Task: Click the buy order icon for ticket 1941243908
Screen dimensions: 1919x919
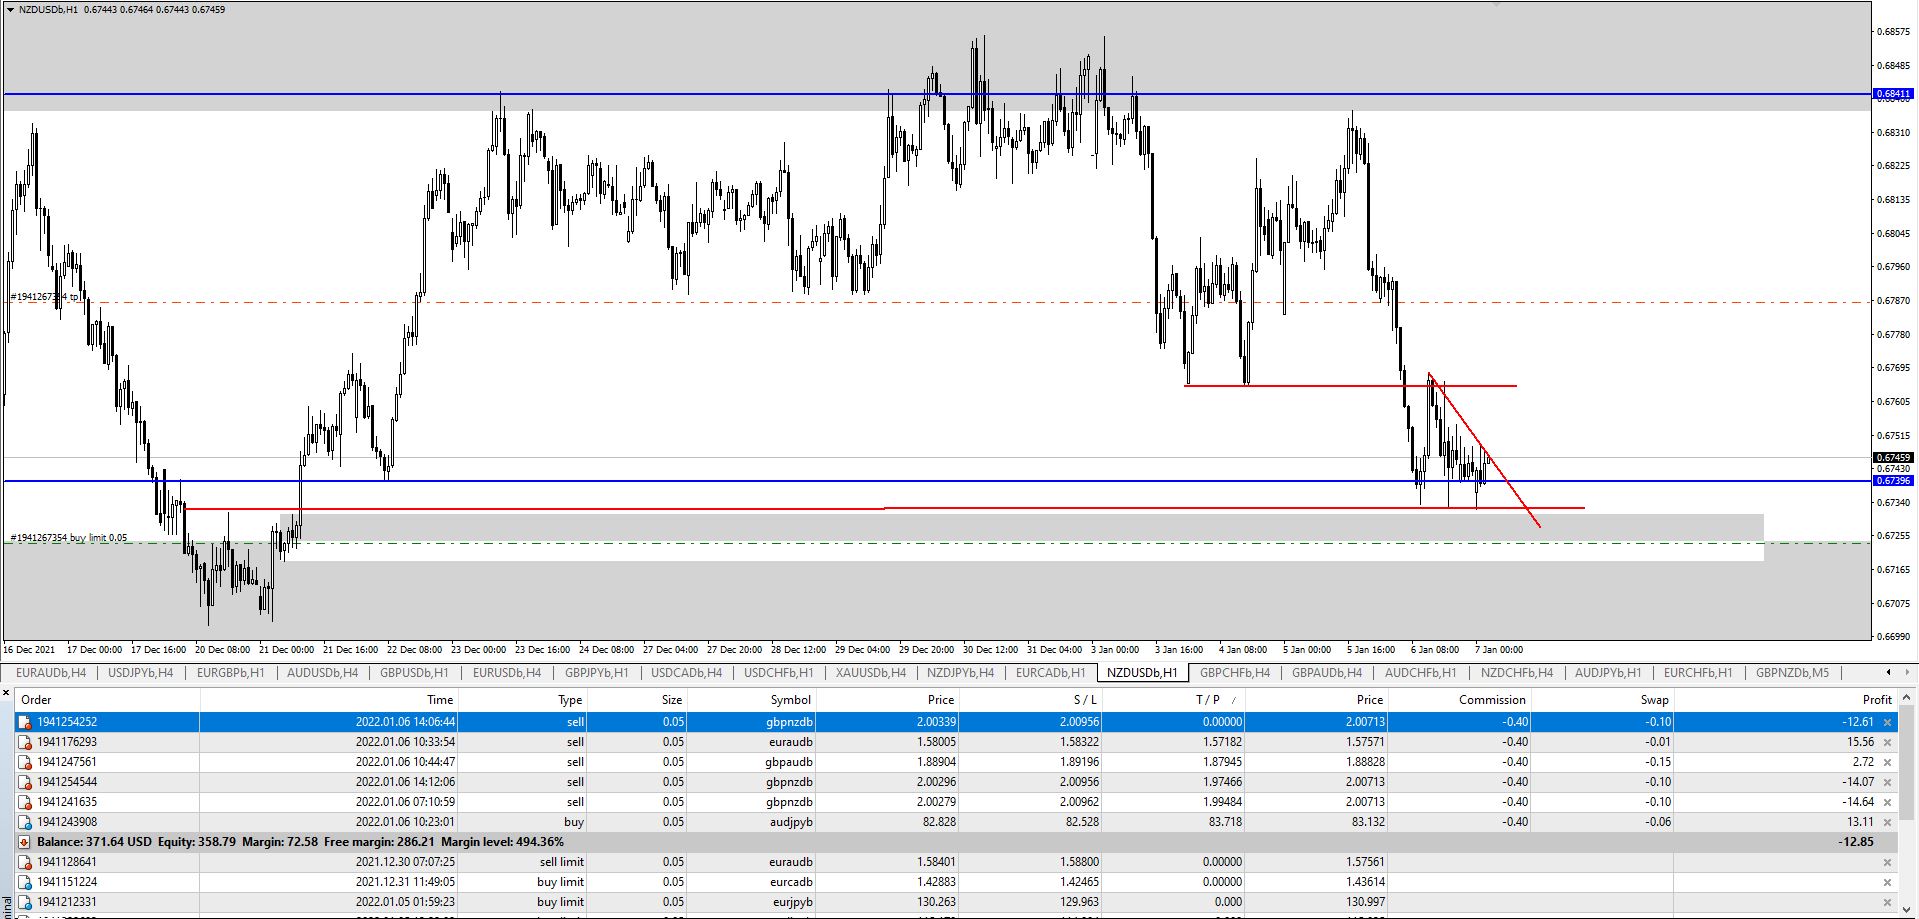Action: click(x=26, y=822)
